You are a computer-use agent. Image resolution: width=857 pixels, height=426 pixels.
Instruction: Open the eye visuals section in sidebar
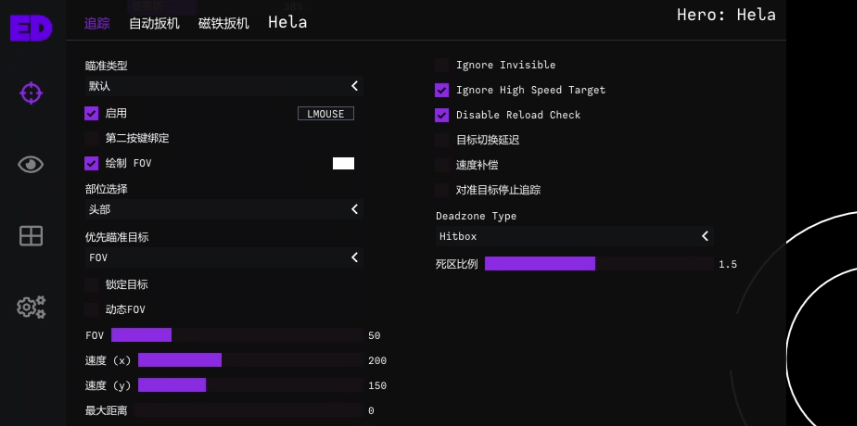click(x=31, y=165)
